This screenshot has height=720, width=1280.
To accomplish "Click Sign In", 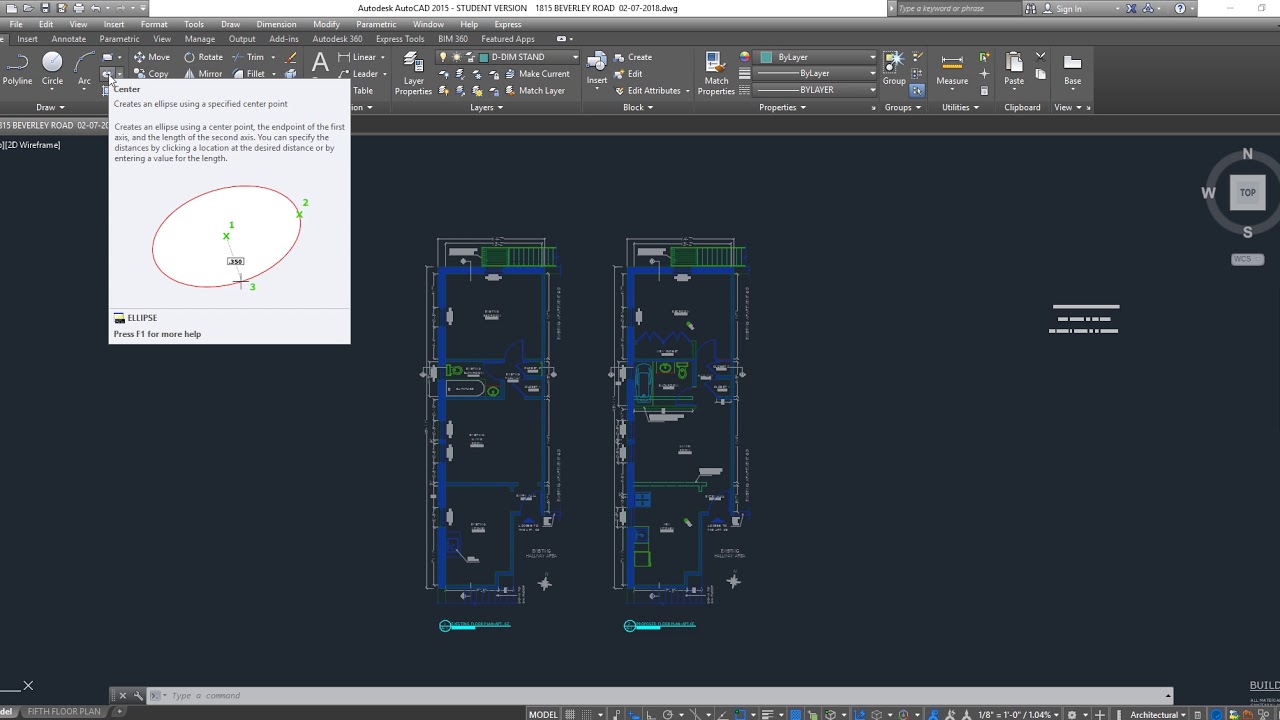I will pyautogui.click(x=1068, y=8).
